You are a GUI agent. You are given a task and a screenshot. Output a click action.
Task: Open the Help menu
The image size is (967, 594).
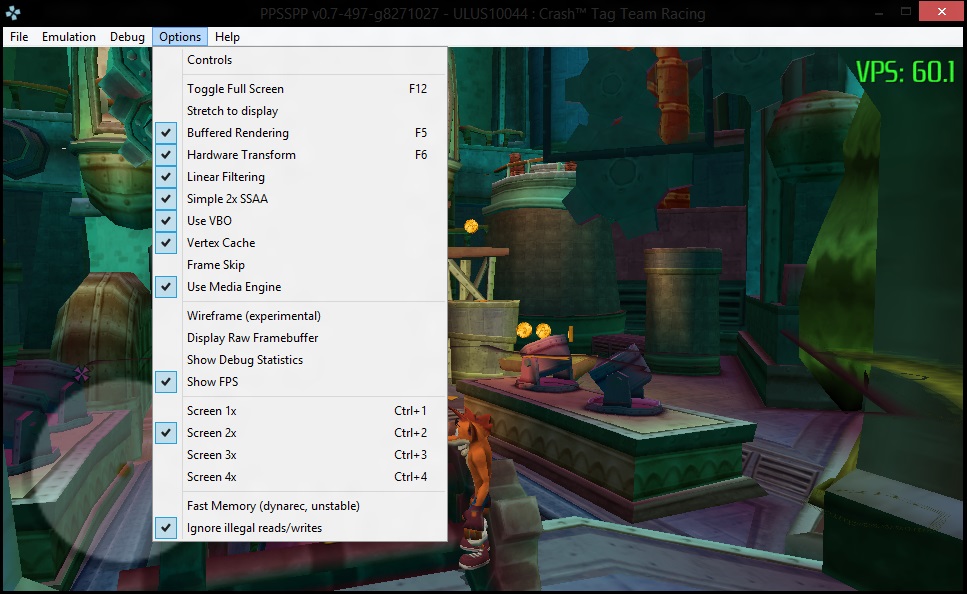(x=227, y=37)
